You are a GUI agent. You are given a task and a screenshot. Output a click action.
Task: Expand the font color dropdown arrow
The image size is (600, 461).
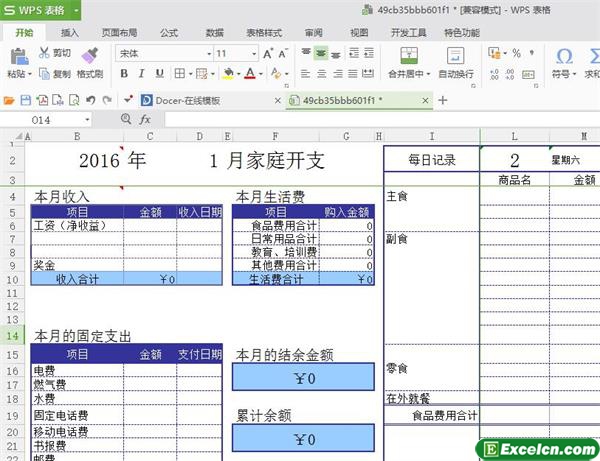[261, 74]
